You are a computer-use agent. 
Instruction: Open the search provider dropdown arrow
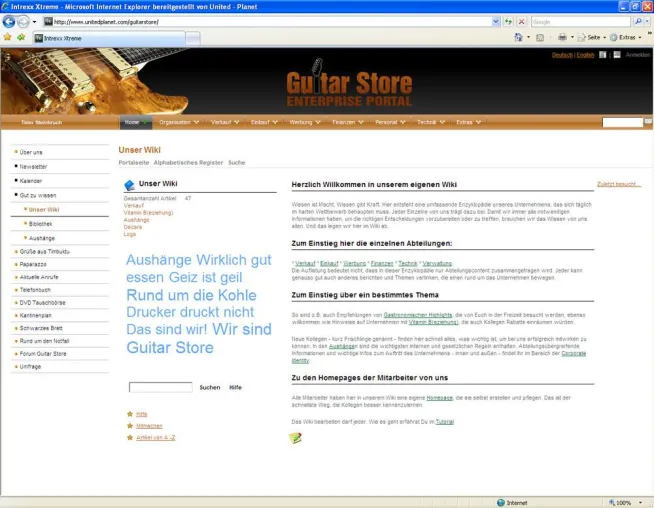tap(647, 22)
